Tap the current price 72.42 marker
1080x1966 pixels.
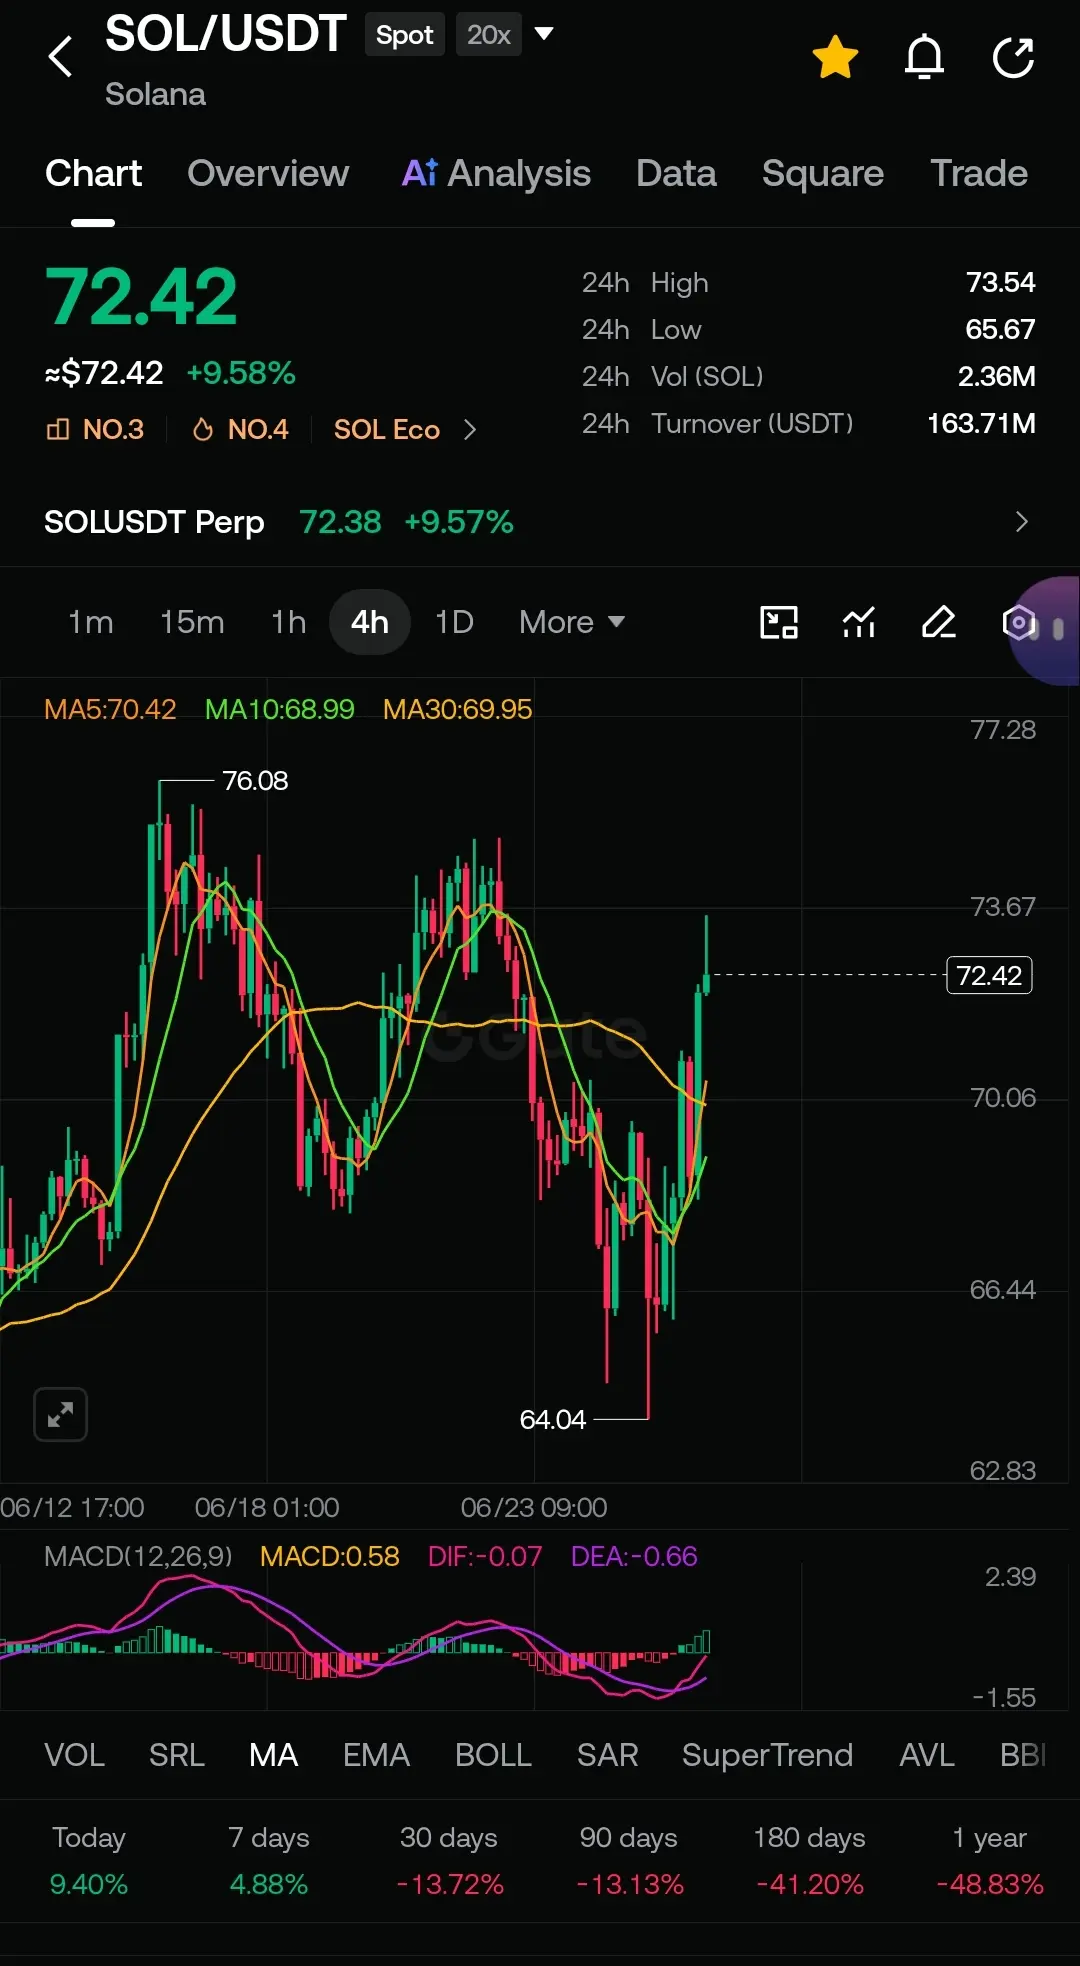pos(989,975)
